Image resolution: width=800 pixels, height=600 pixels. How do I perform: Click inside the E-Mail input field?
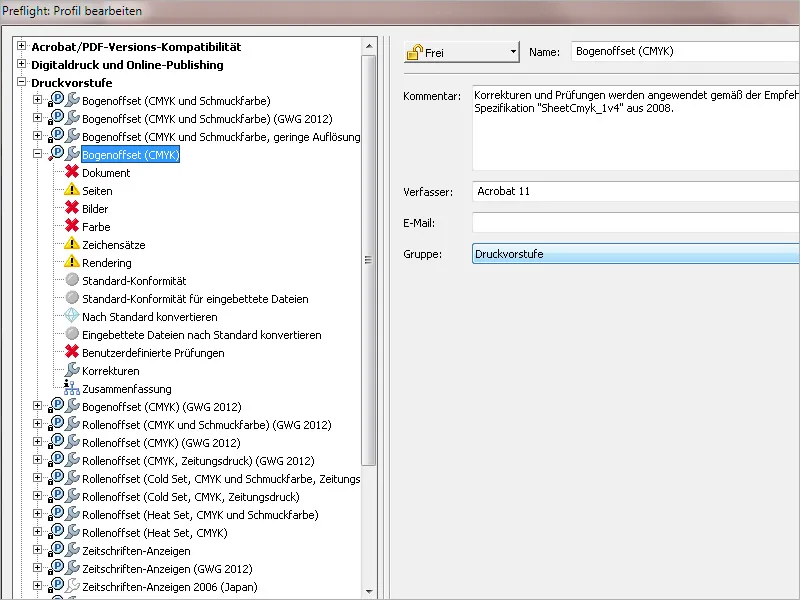coord(650,223)
